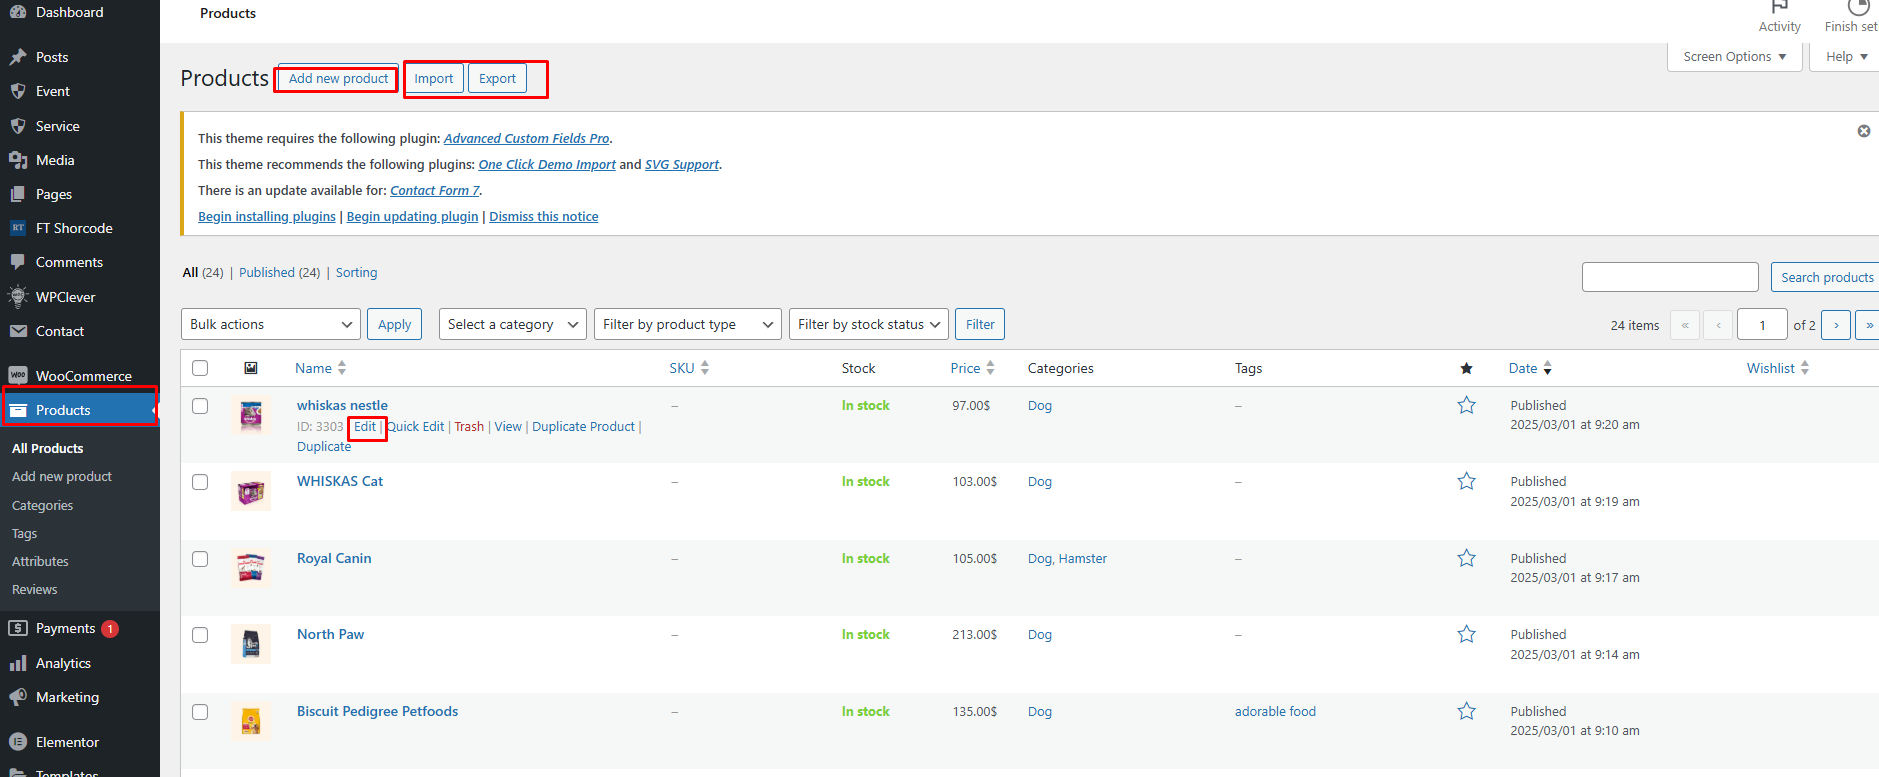Click the Filter button

pyautogui.click(x=980, y=324)
